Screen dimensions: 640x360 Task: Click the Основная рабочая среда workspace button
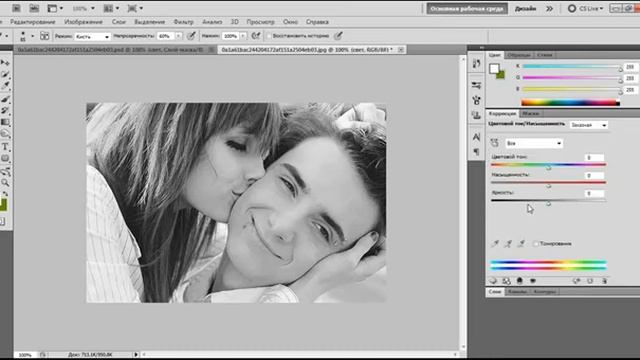point(467,9)
